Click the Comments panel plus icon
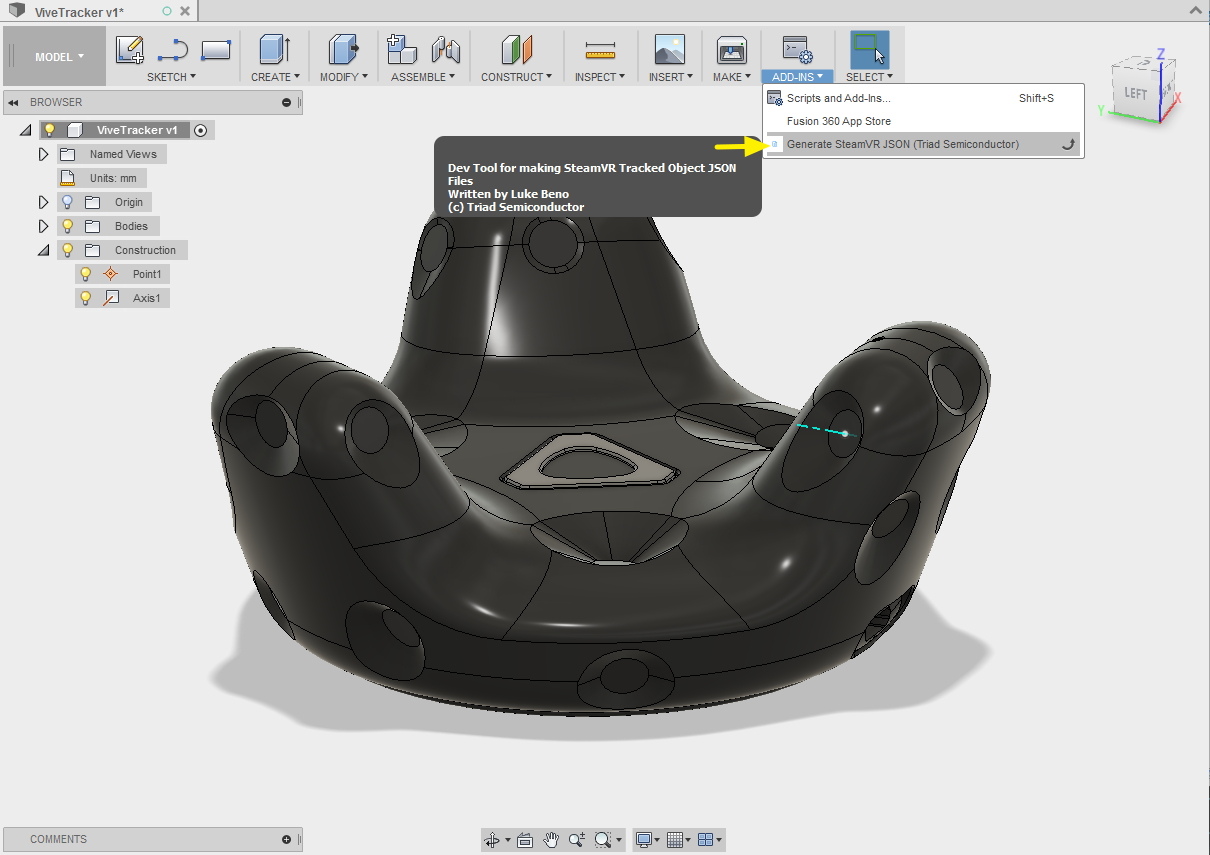The width and height of the screenshot is (1210, 855). (x=286, y=839)
